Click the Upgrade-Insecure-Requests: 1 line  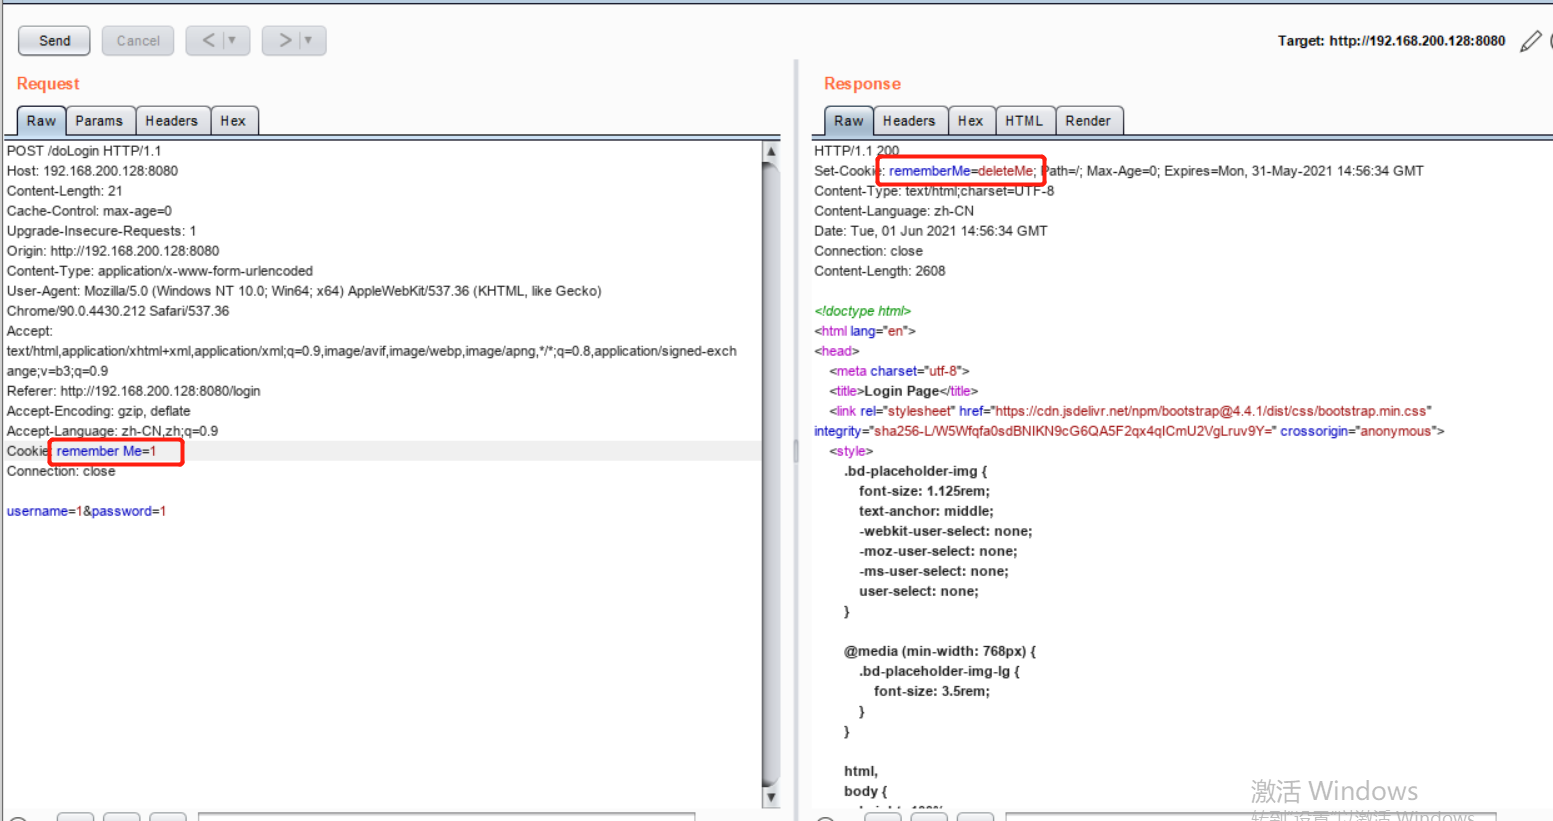(101, 231)
